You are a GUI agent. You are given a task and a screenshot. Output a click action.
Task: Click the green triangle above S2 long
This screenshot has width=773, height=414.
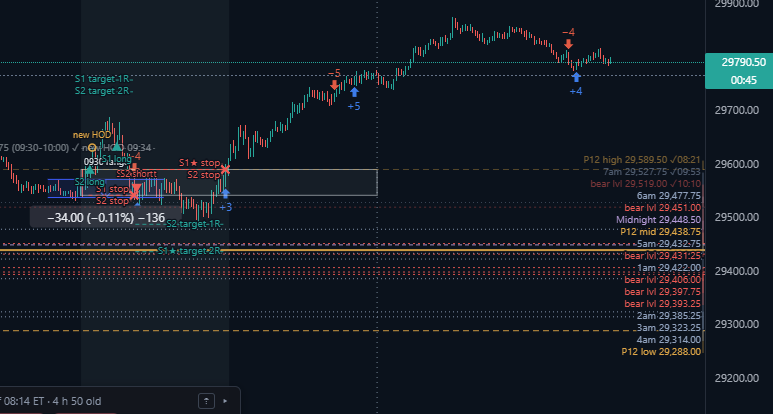point(89,171)
